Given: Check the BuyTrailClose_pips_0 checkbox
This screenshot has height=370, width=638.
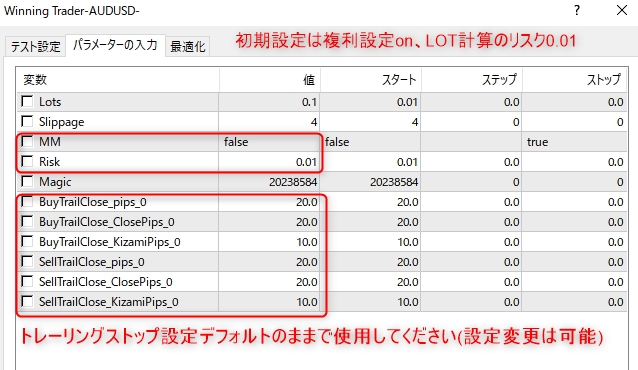Looking at the screenshot, I should (x=27, y=201).
